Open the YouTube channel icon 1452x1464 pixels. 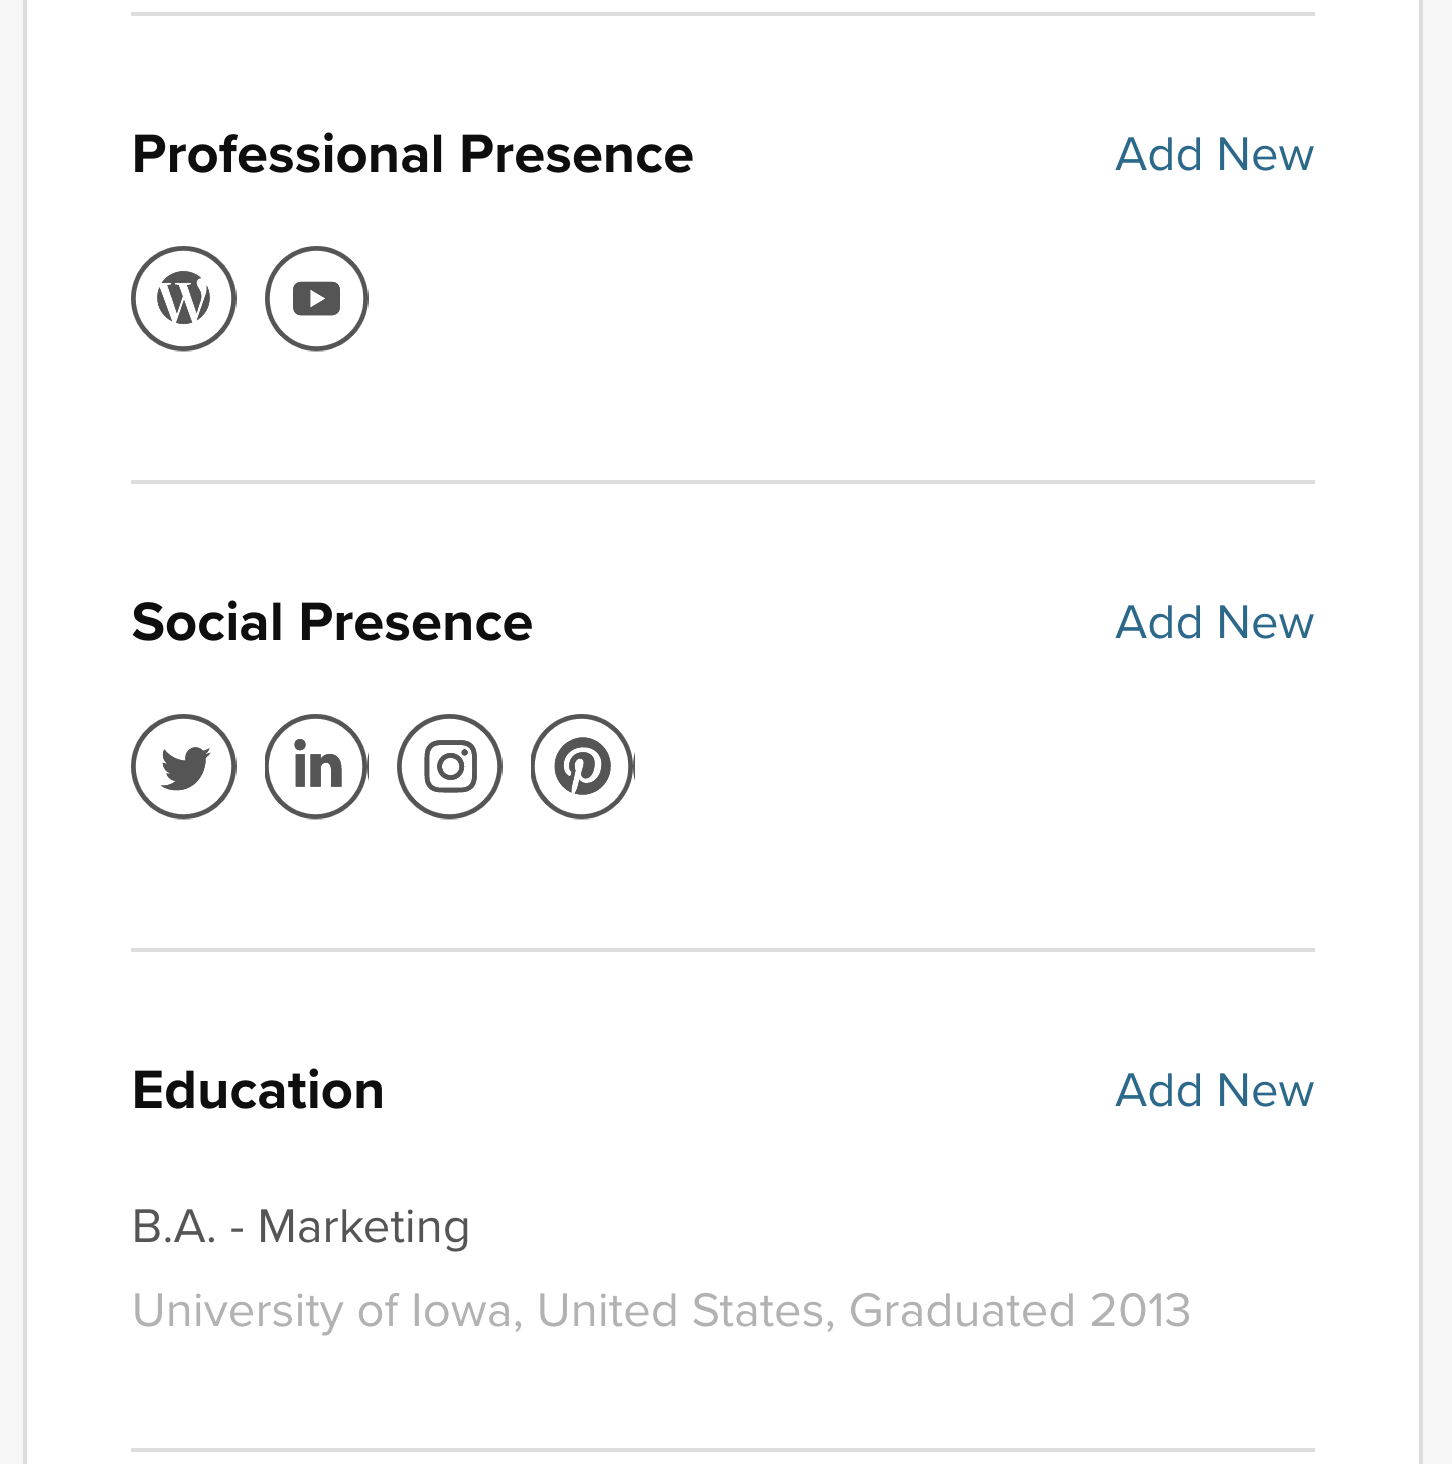(317, 299)
